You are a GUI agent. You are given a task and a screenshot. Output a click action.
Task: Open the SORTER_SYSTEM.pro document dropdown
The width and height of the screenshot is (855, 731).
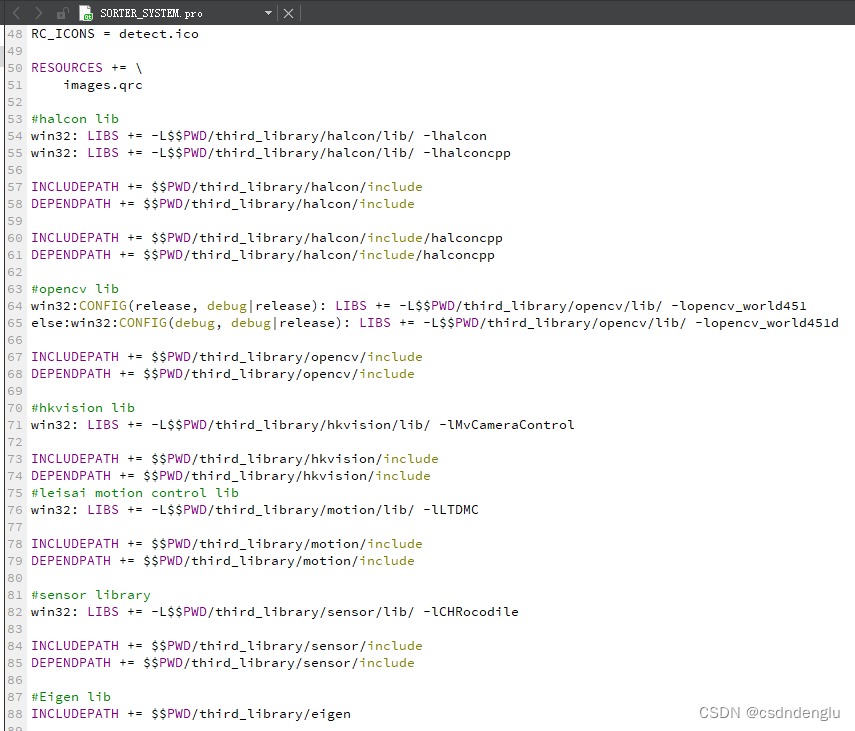[268, 13]
